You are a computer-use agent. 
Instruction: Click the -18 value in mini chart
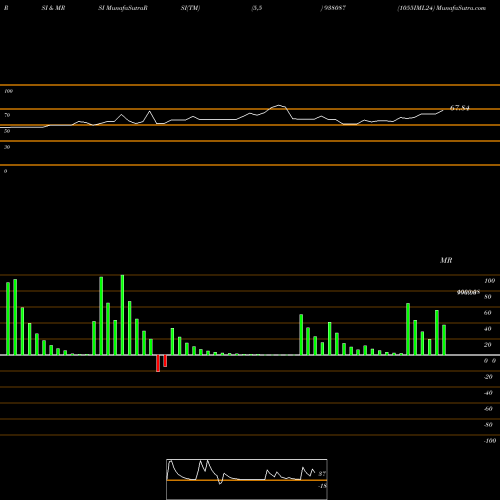[x=322, y=486]
